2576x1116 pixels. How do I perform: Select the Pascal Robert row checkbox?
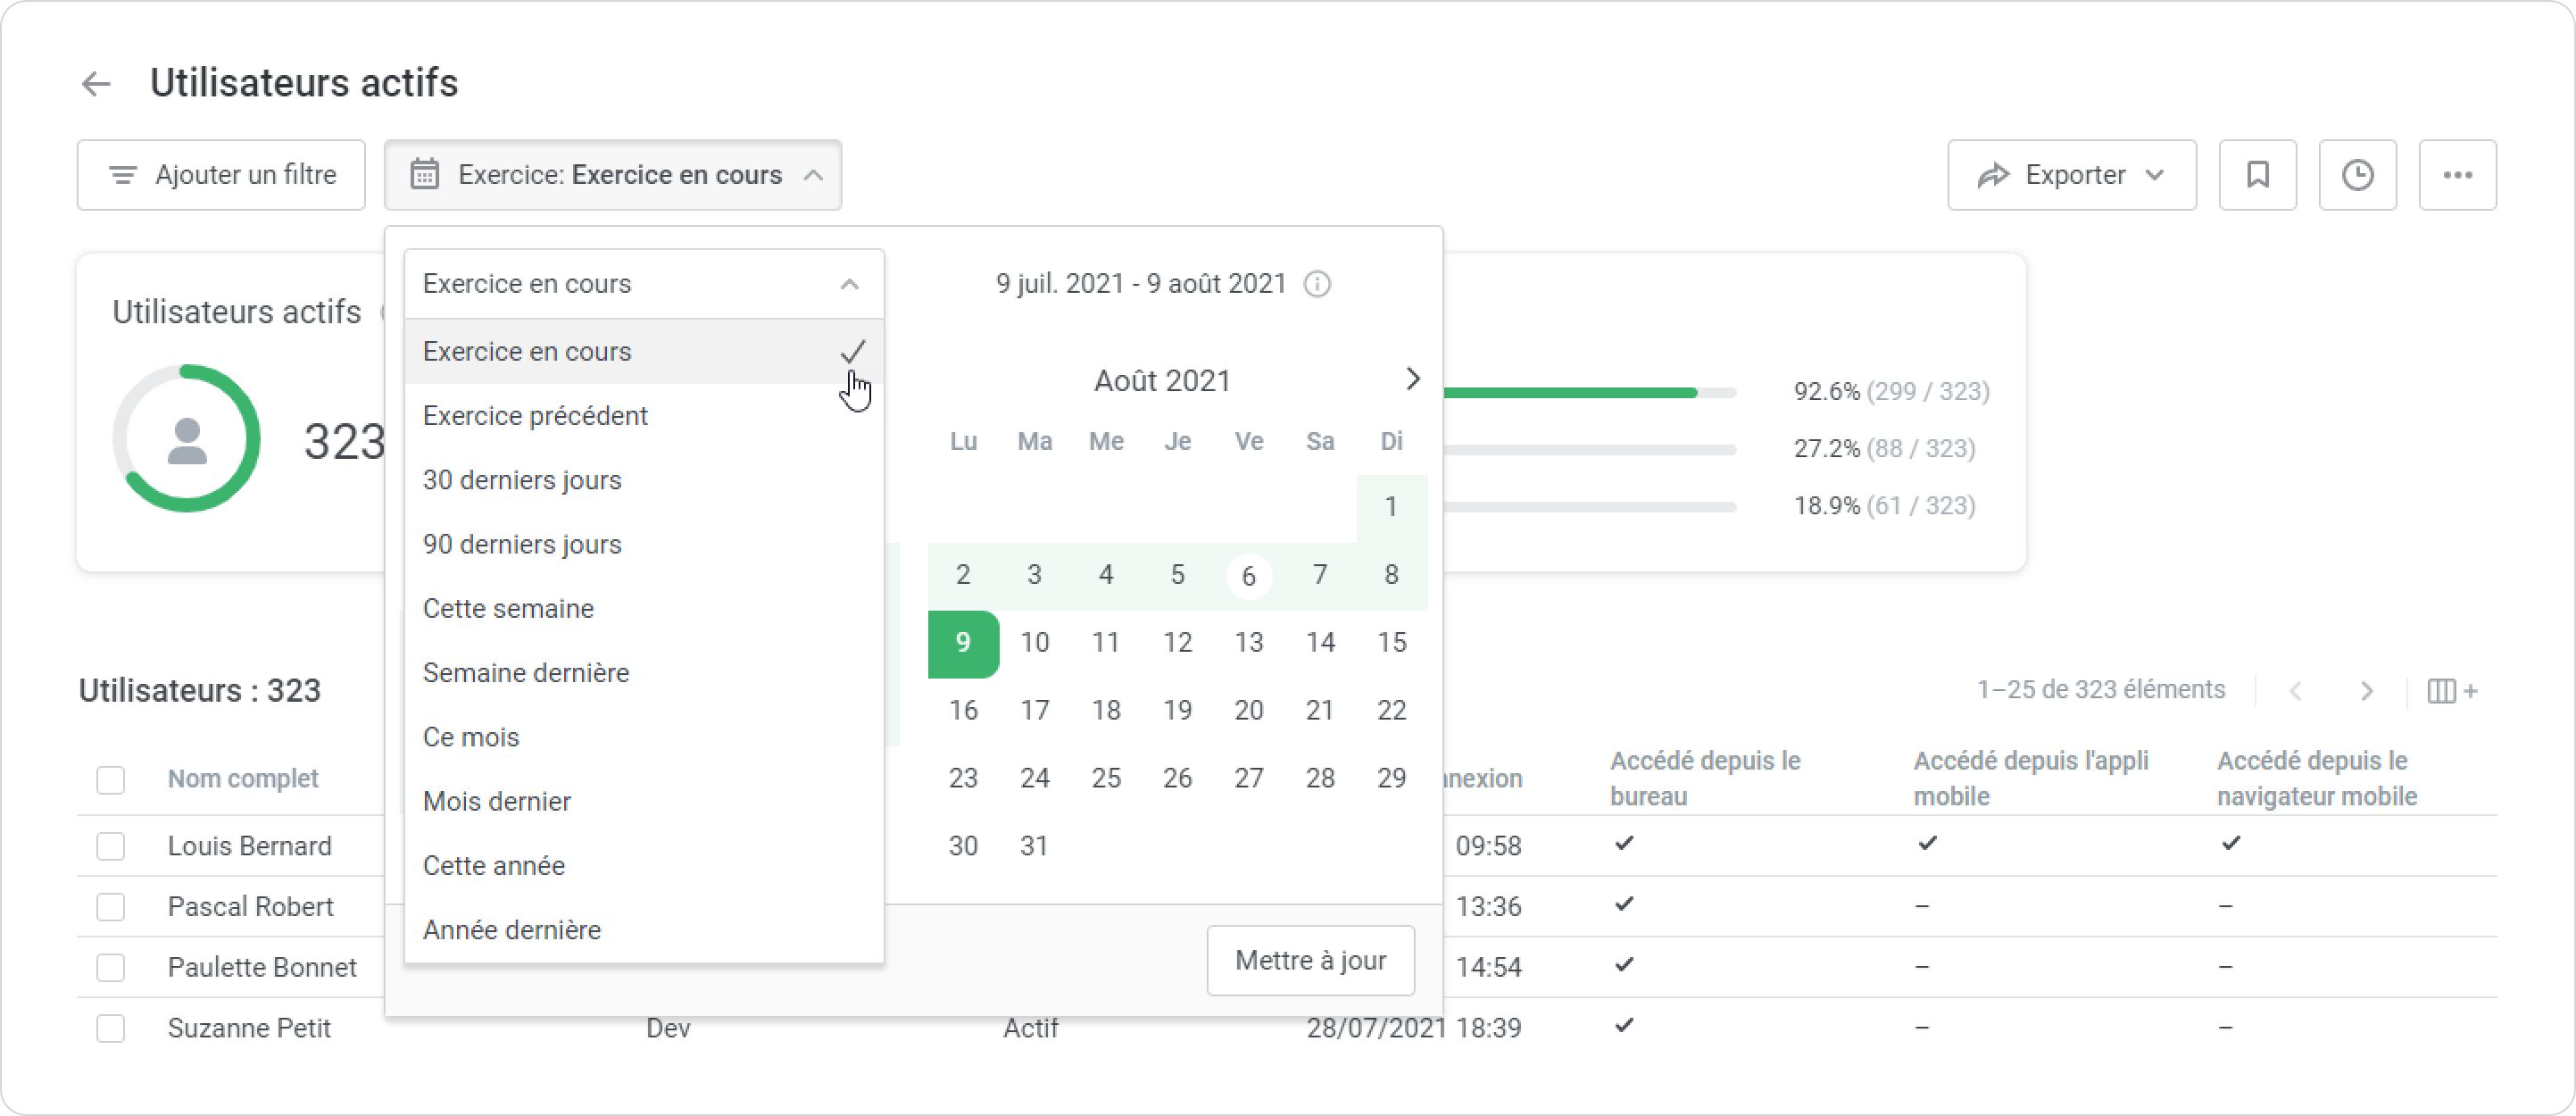coord(110,907)
